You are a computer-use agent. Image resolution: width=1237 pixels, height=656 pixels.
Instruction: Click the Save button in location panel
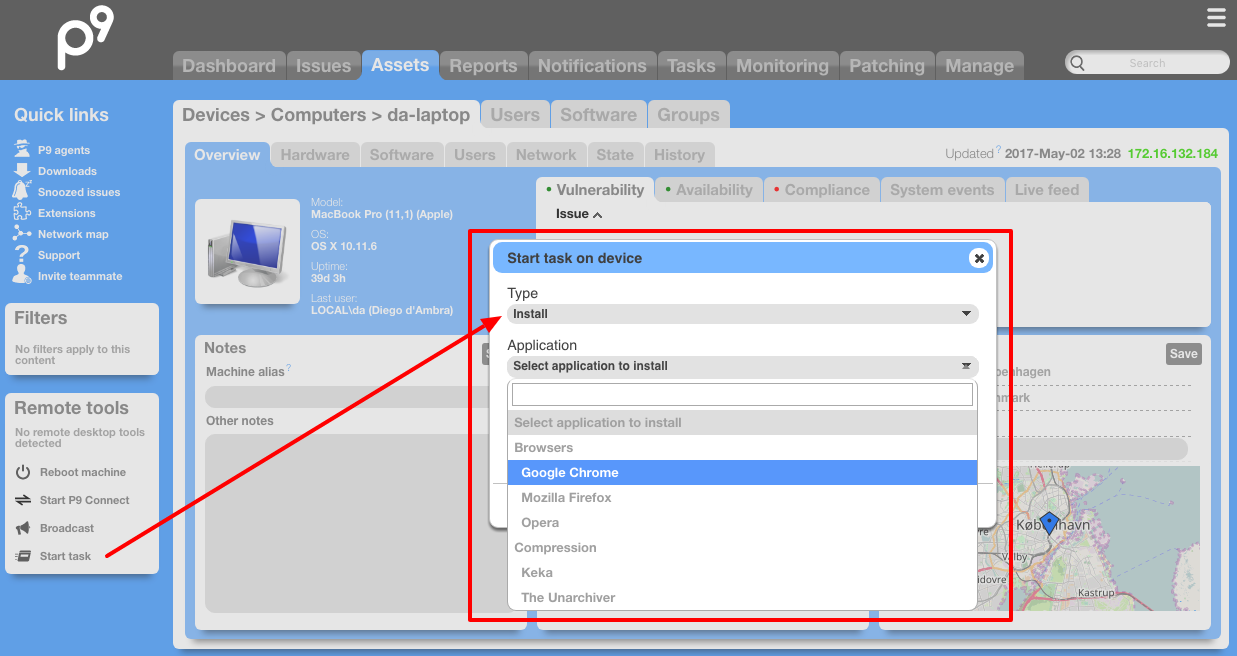click(1183, 354)
